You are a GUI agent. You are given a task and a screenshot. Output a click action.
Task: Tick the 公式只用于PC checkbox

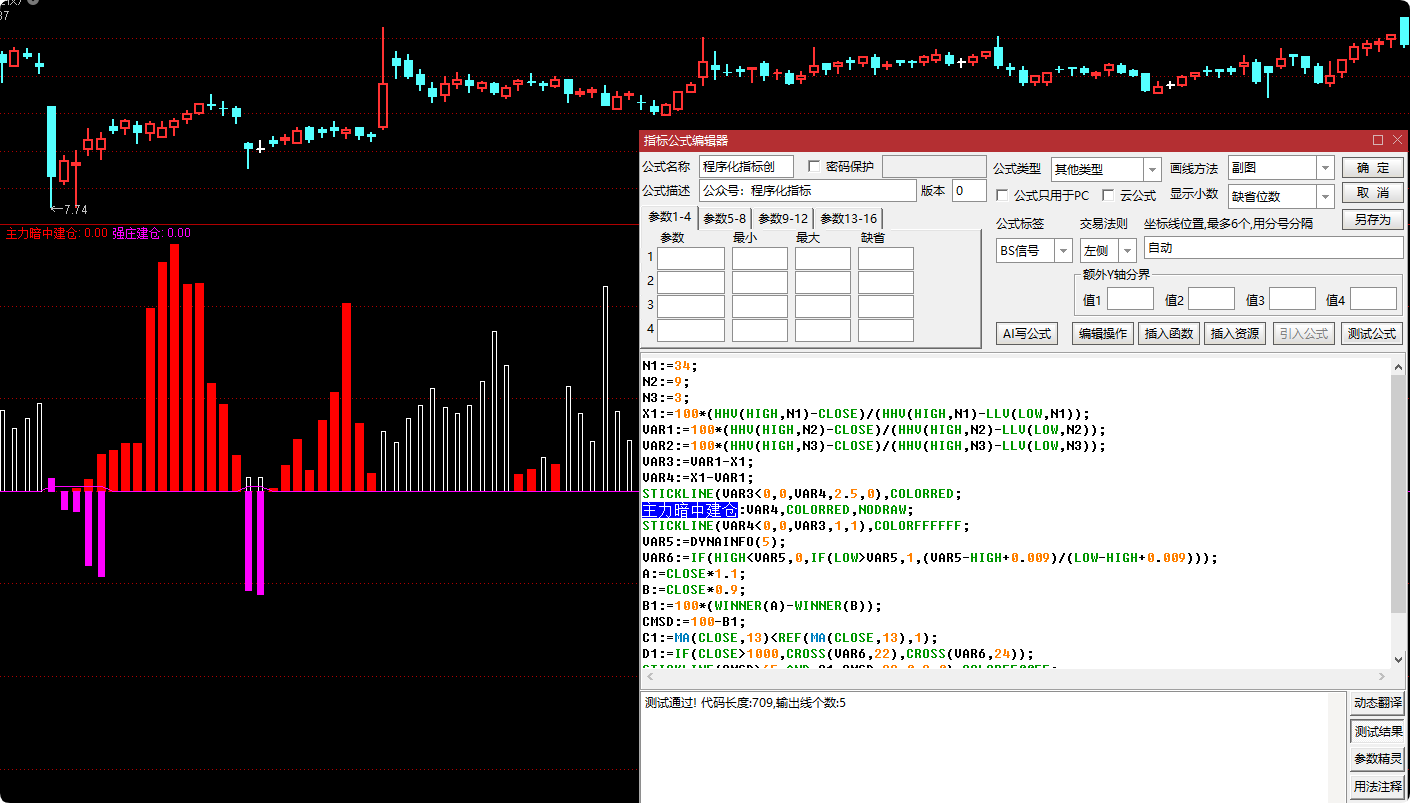1003,195
